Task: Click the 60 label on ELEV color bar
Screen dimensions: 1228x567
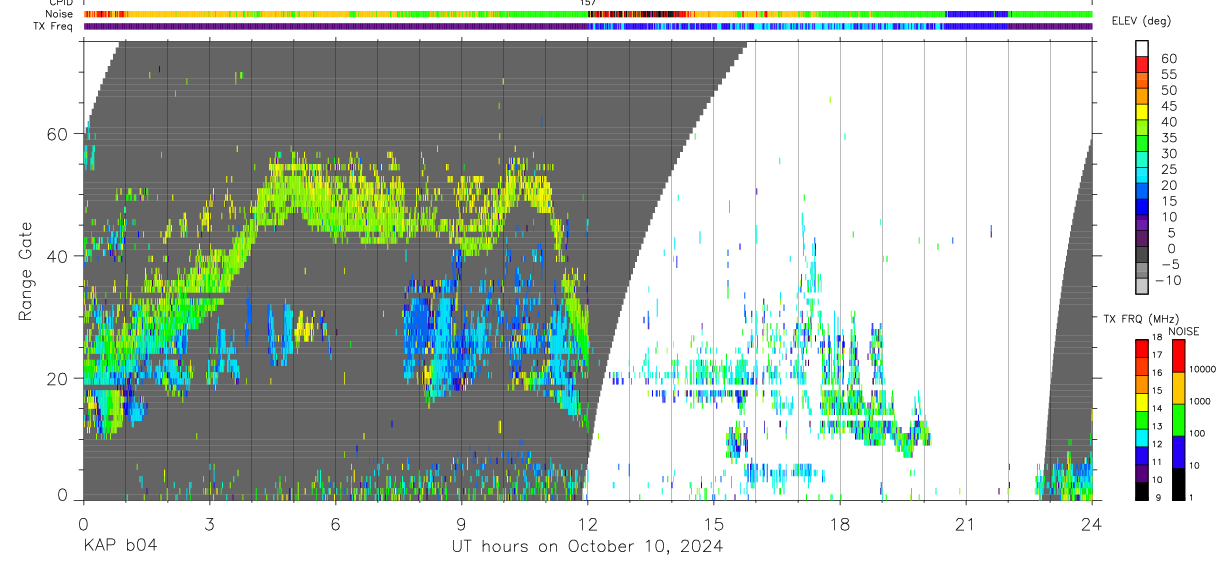Action: click(x=1169, y=58)
